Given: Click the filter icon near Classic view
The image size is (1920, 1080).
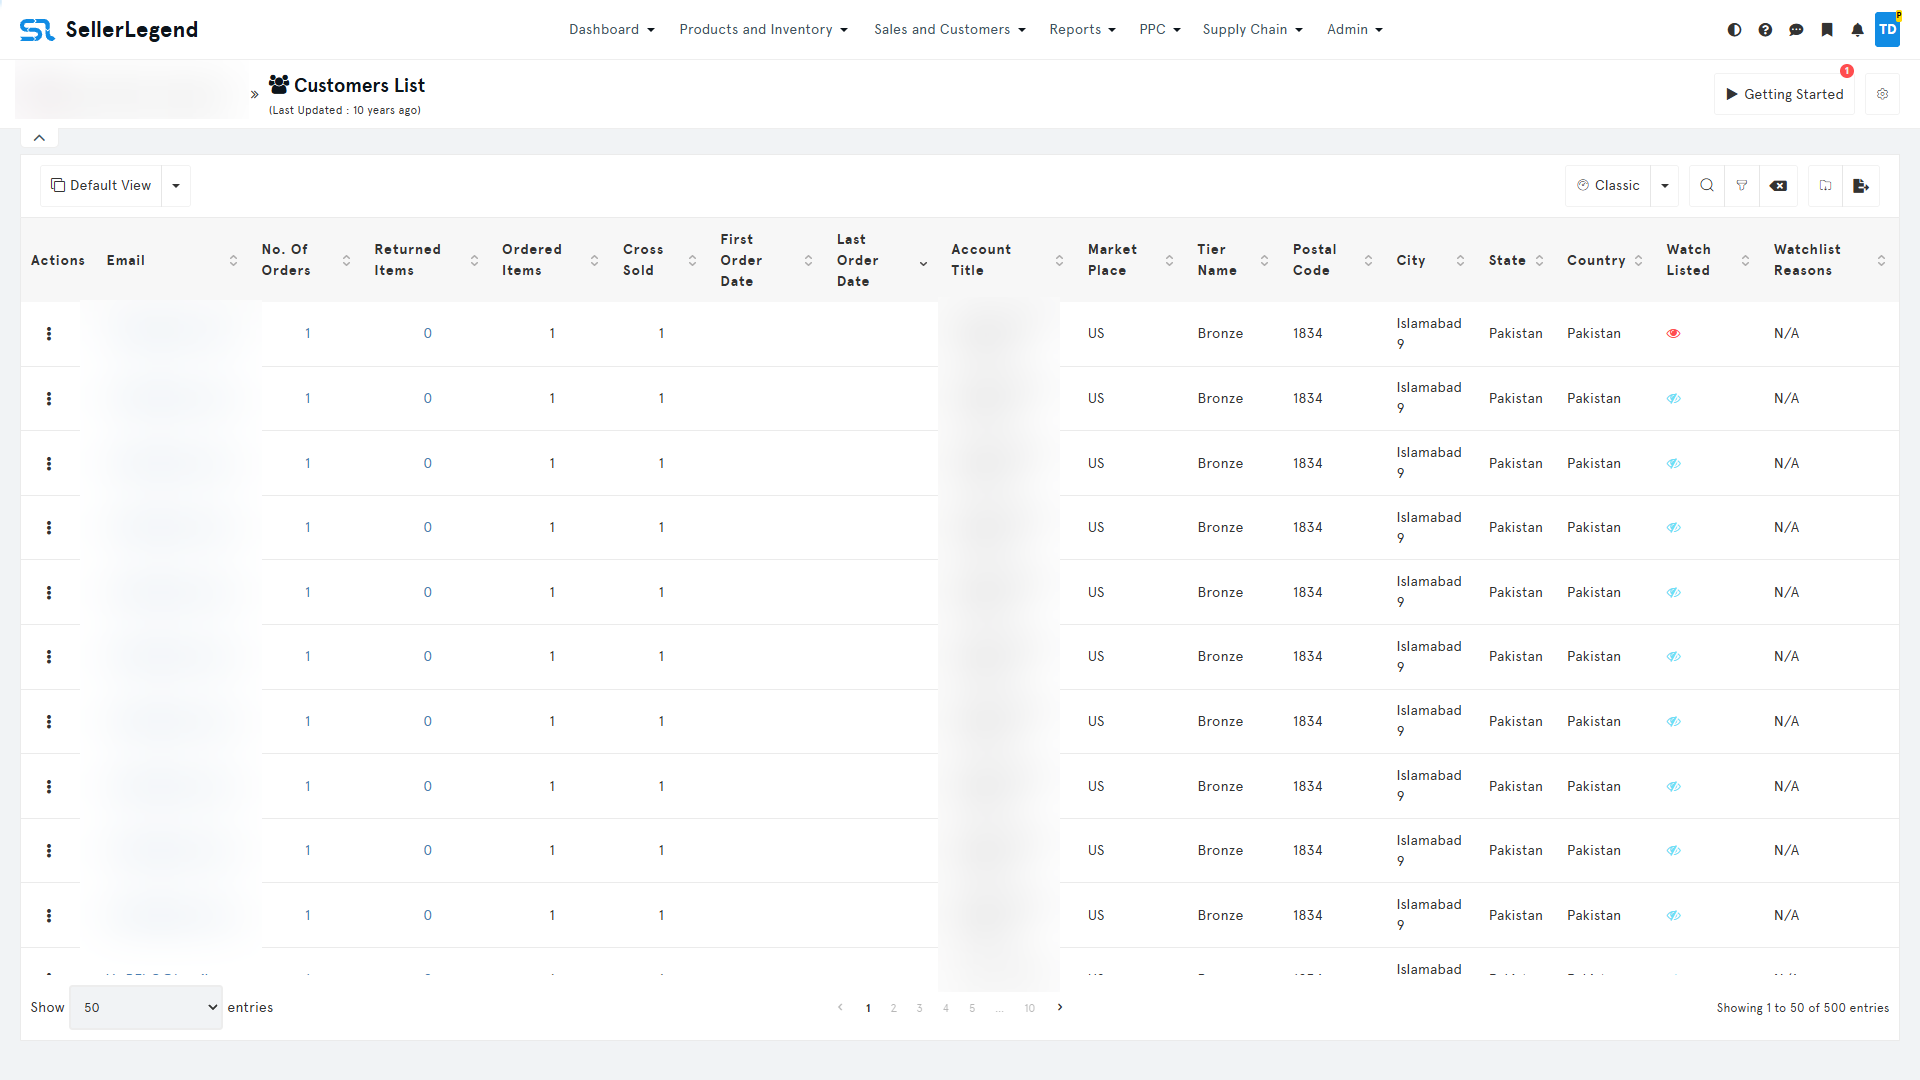Looking at the screenshot, I should (1742, 186).
